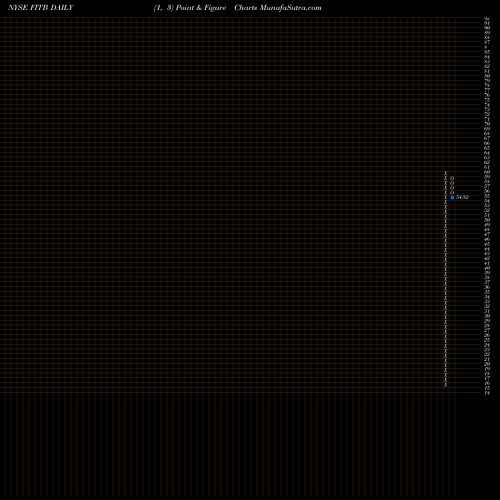Screen dimensions: 500x500
Task: Click the Point & Figure heading text
Action: tap(201, 8)
